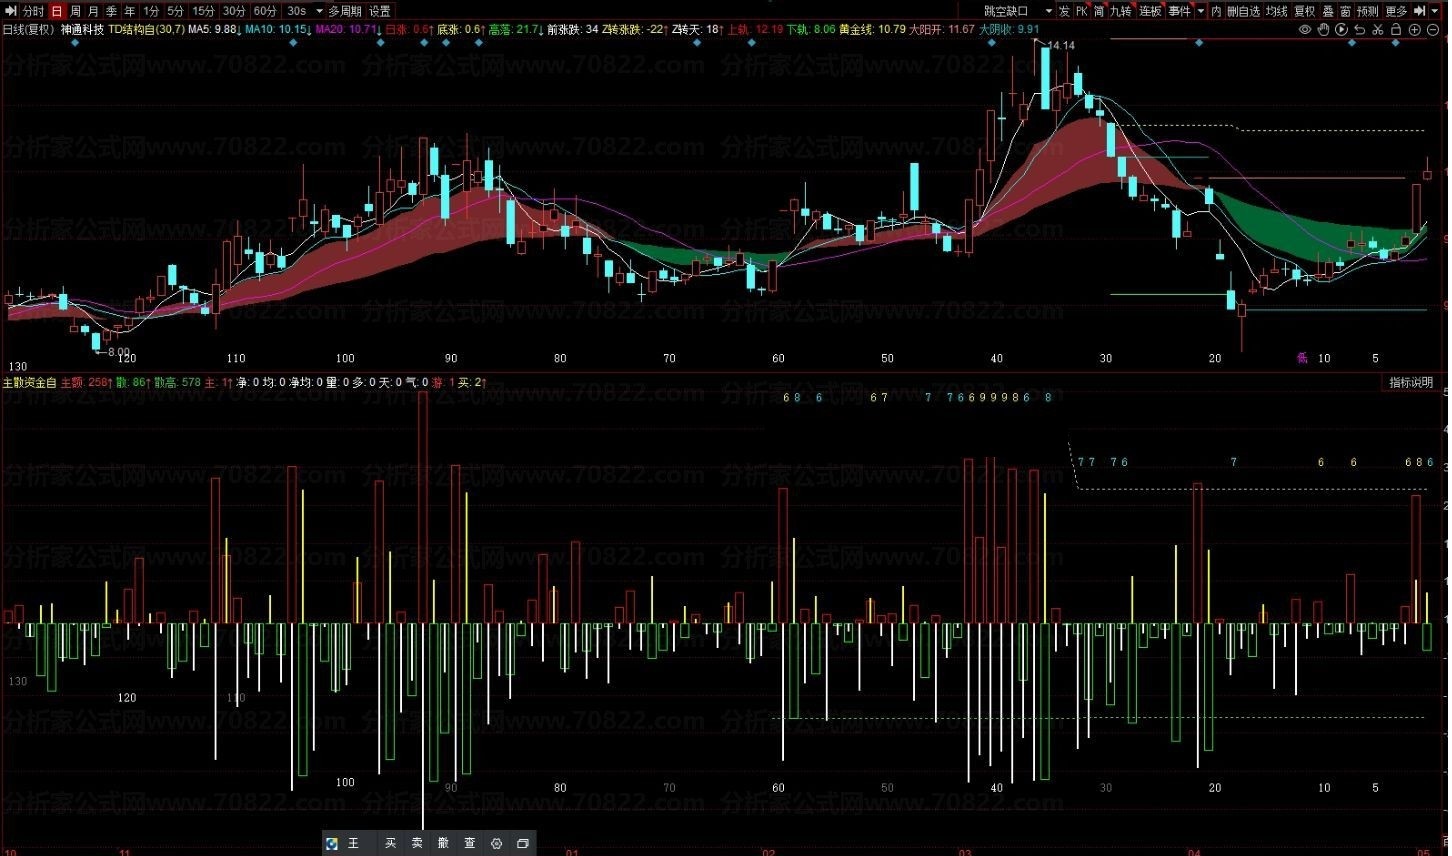Toggle the padlock lock icon

1396,30
